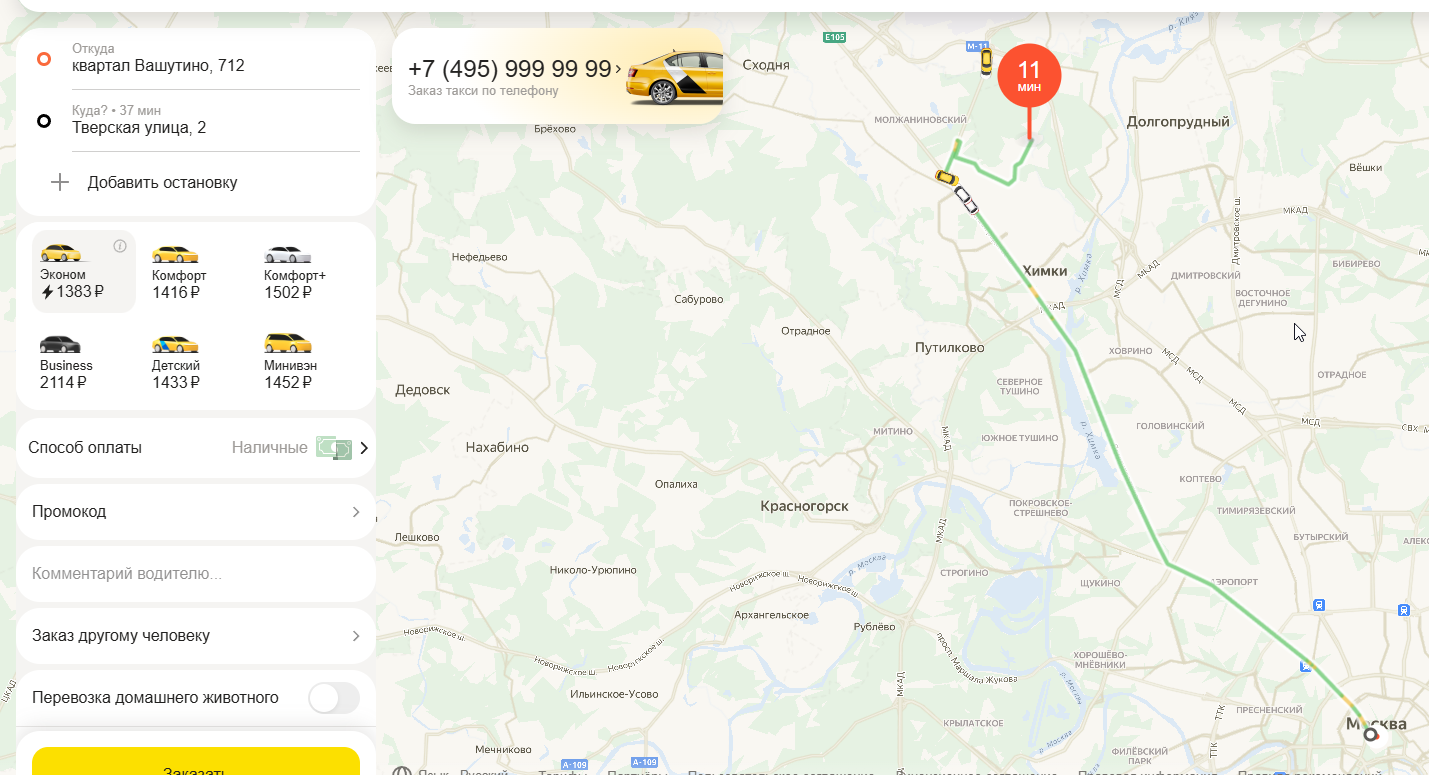Click the plus icon for adding a stop

pos(60,182)
